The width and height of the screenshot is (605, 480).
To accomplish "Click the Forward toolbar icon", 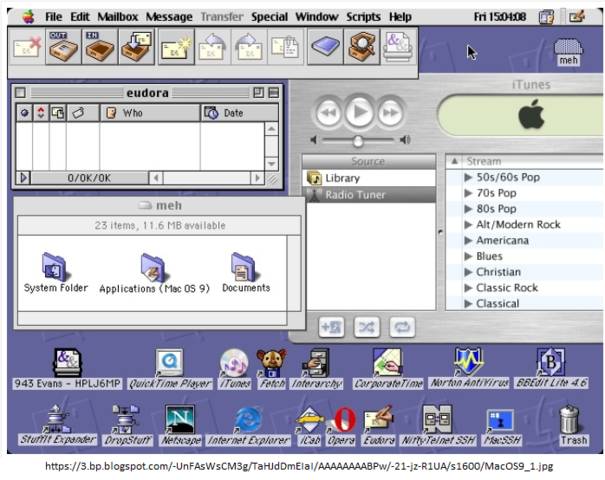I will coord(249,47).
